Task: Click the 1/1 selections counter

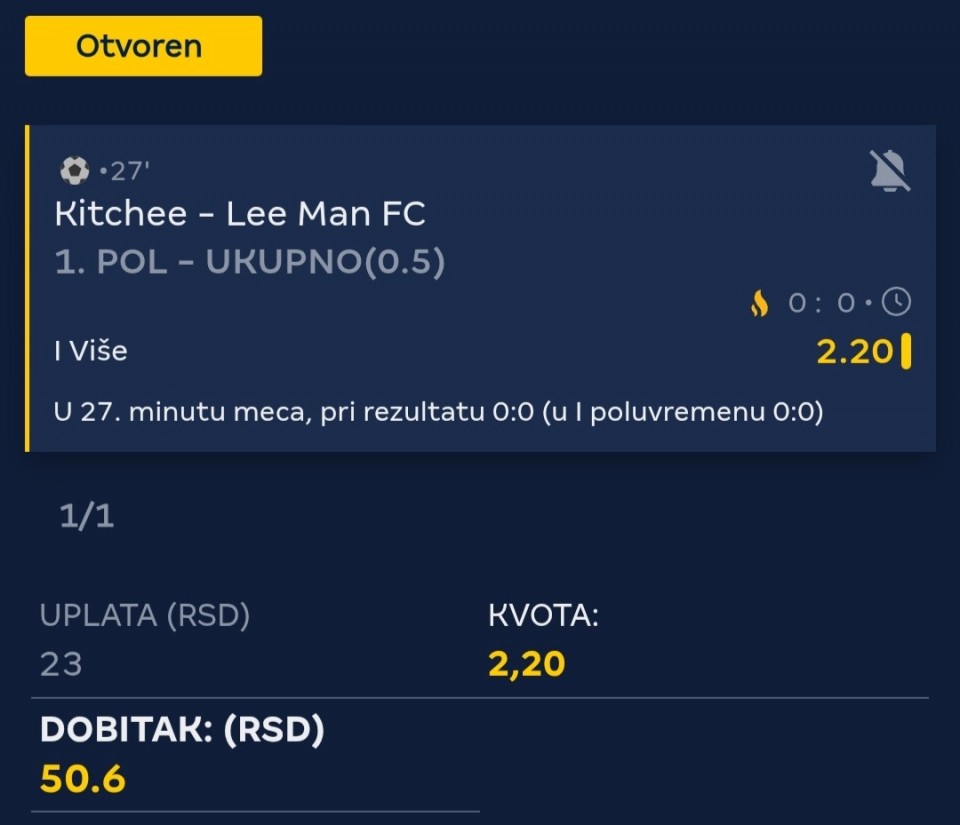Action: [x=87, y=516]
